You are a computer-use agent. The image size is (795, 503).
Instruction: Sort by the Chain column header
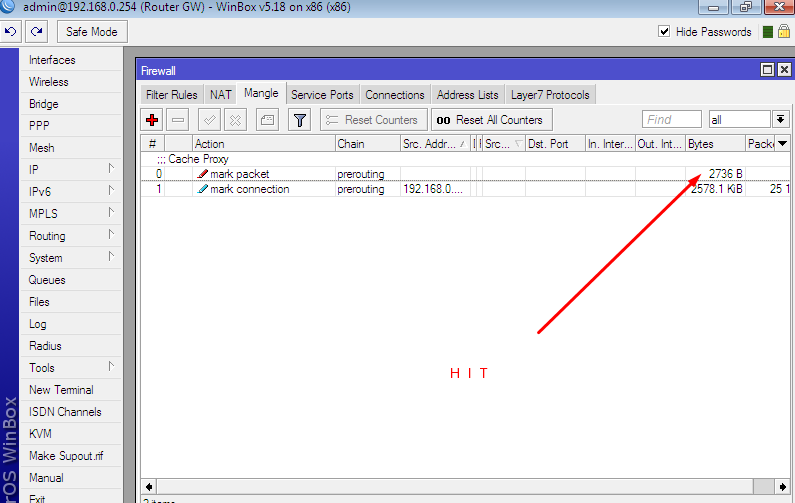pos(368,144)
